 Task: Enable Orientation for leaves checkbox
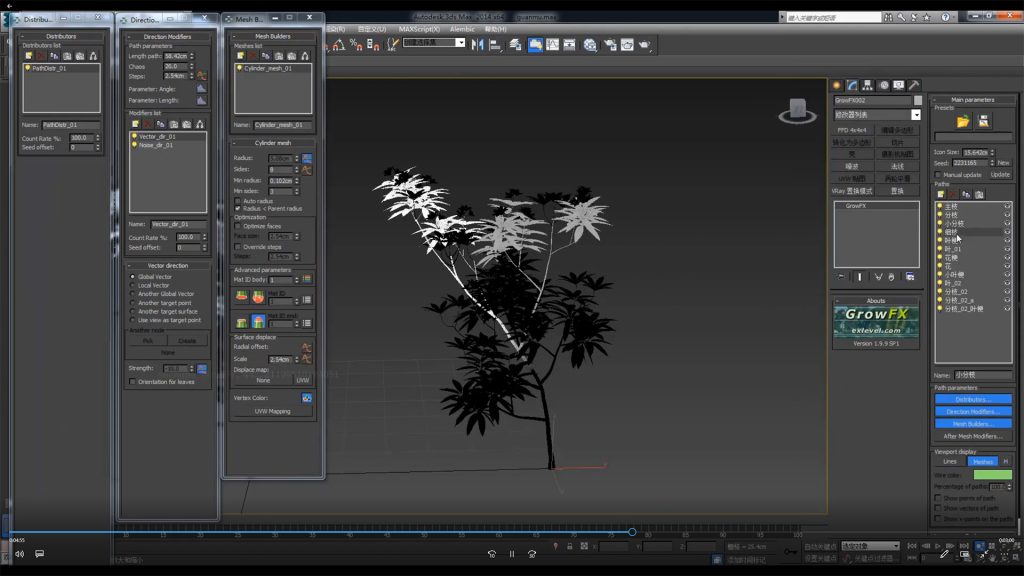point(131,381)
